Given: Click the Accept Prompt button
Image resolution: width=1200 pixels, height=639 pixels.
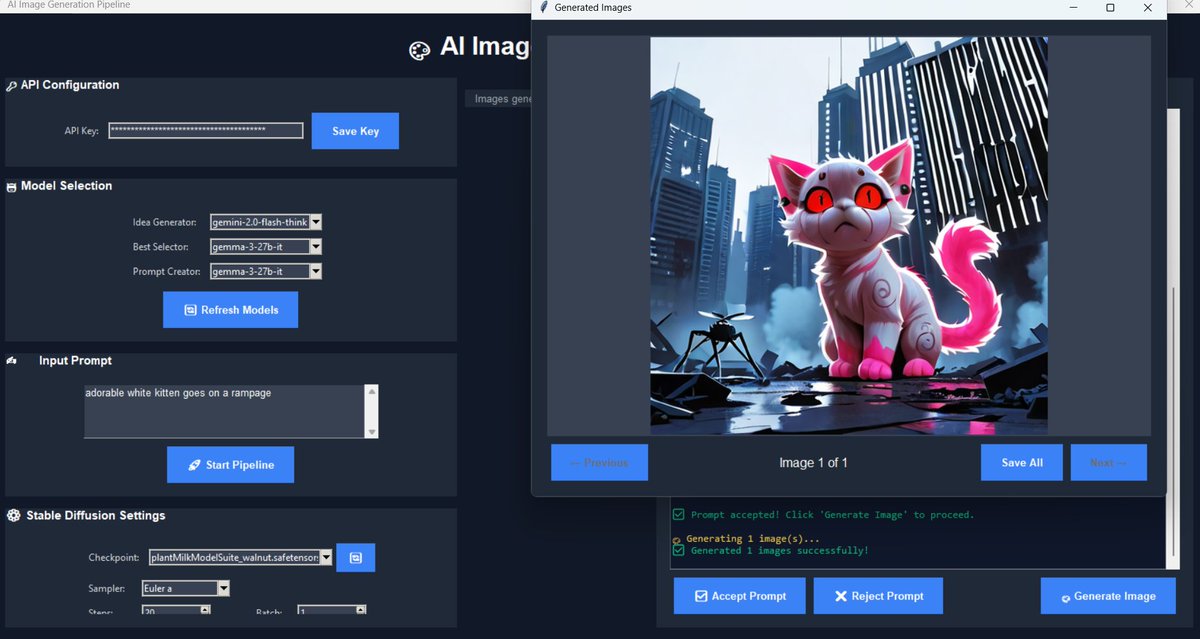Looking at the screenshot, I should pyautogui.click(x=740, y=596).
